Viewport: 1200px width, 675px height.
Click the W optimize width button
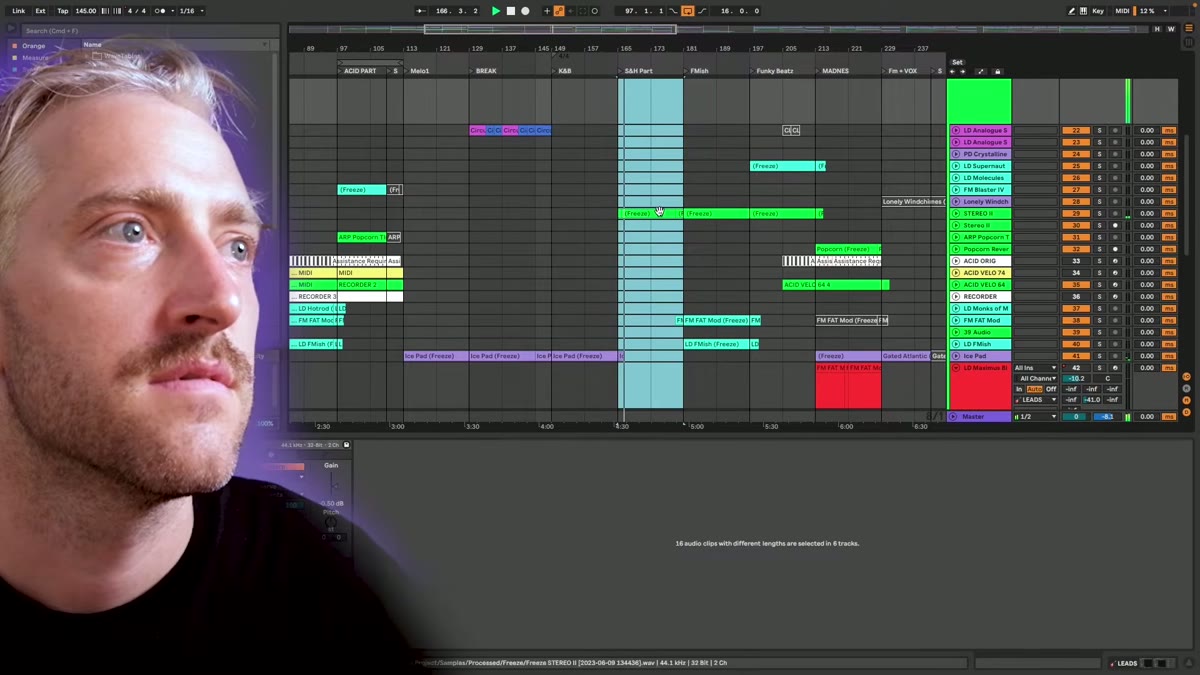tap(1171, 29)
